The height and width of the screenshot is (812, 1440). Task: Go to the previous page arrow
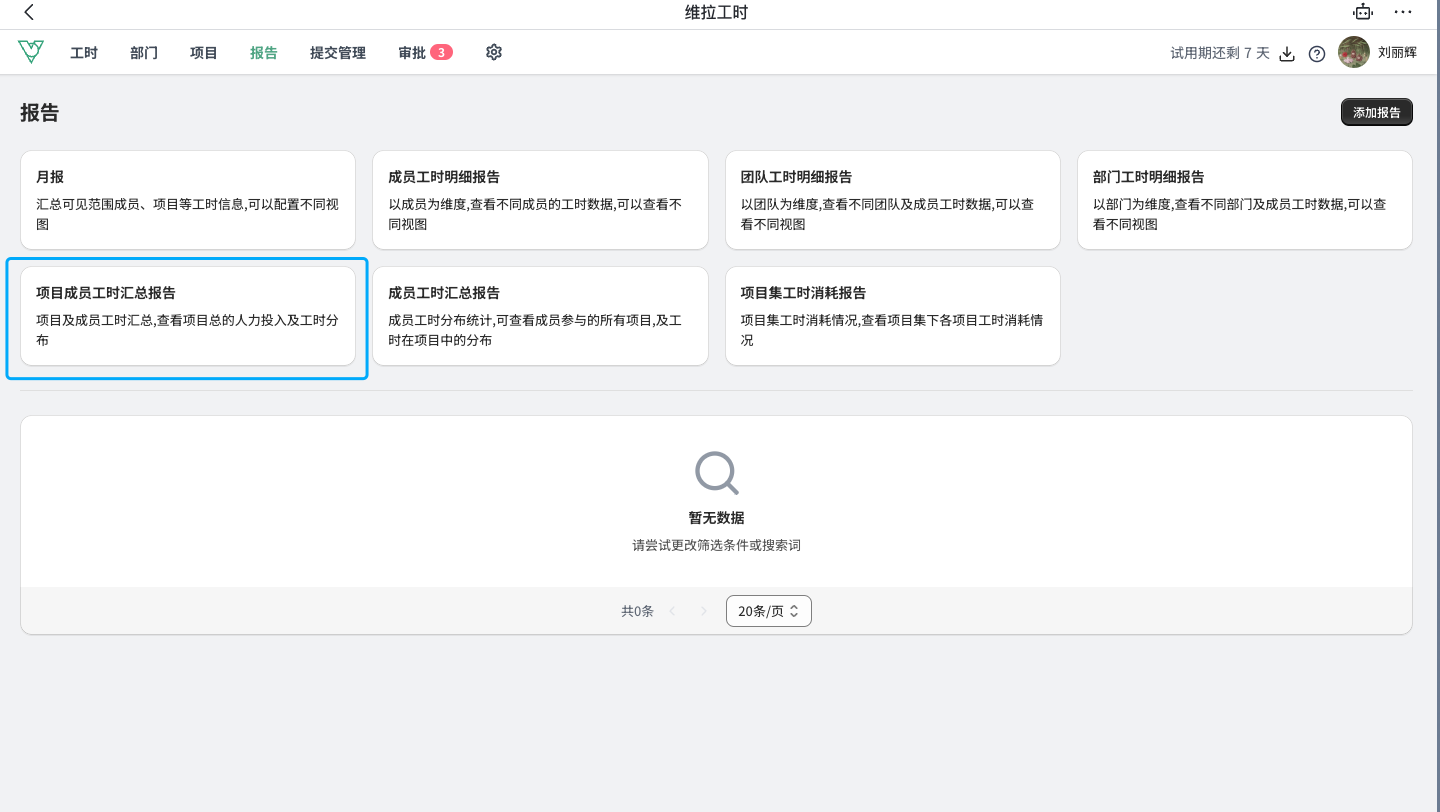click(672, 611)
